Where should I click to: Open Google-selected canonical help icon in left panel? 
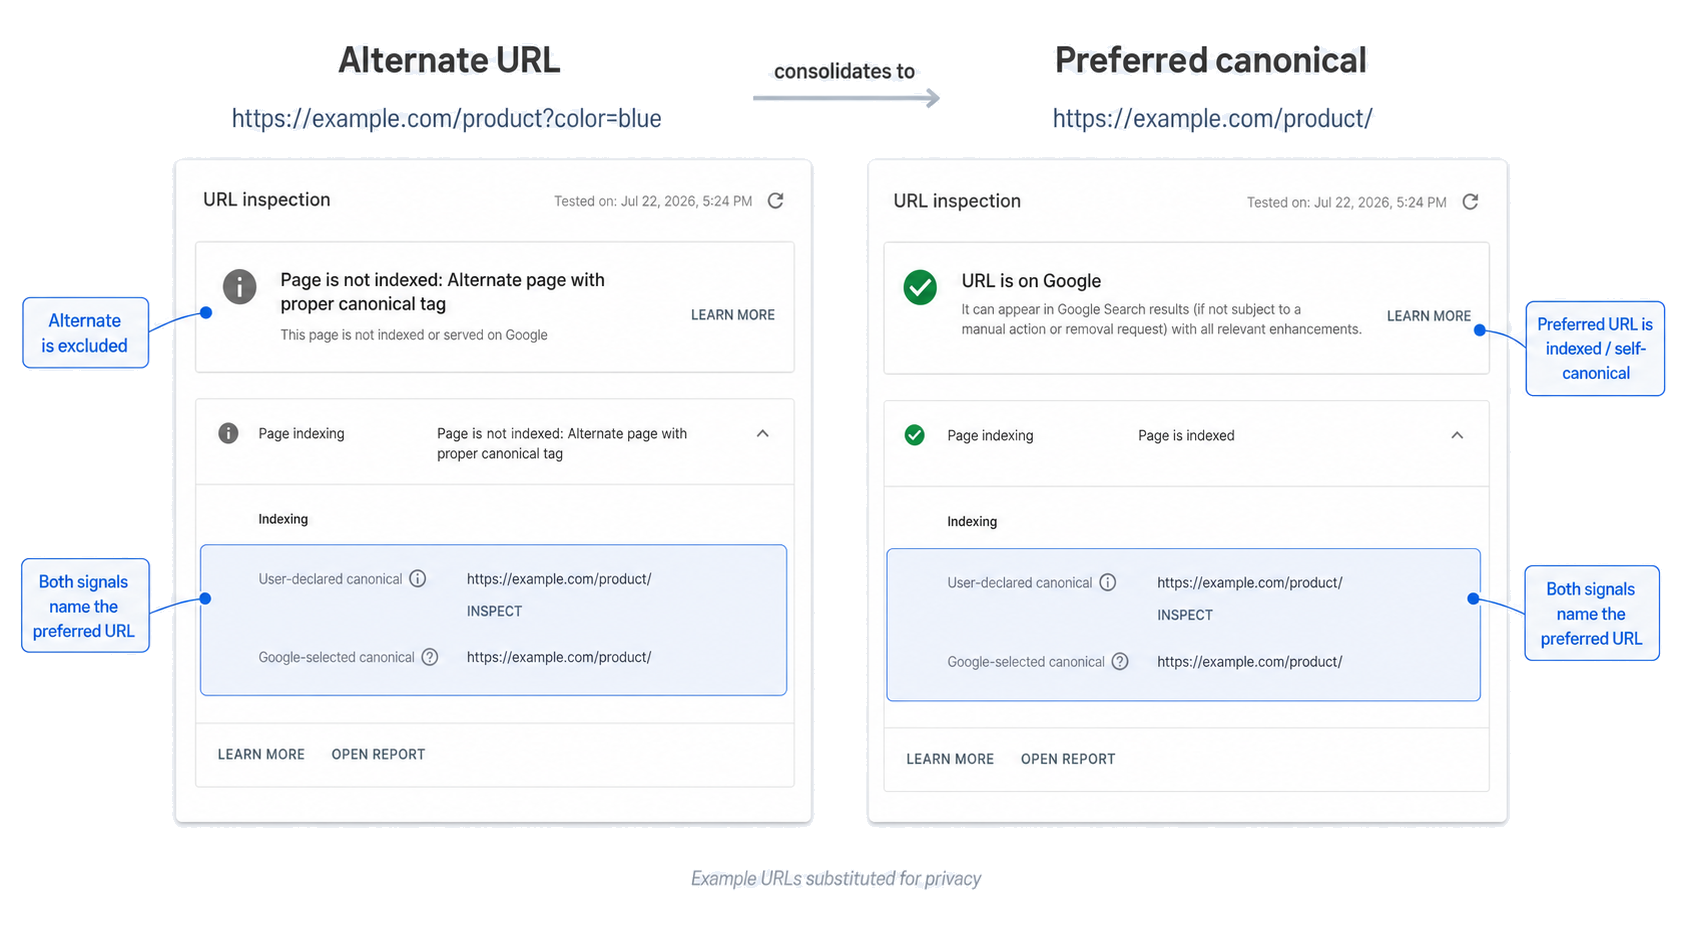(x=430, y=657)
